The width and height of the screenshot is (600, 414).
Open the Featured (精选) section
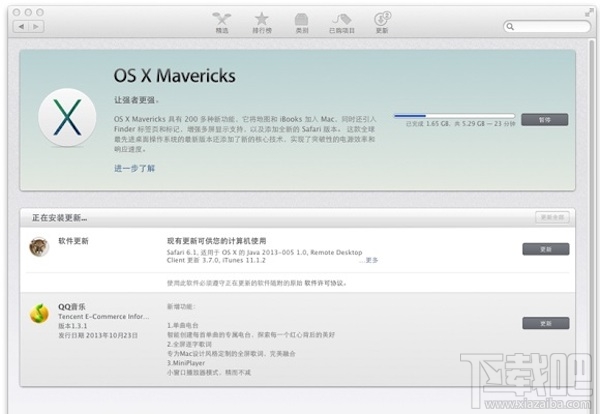click(x=220, y=22)
